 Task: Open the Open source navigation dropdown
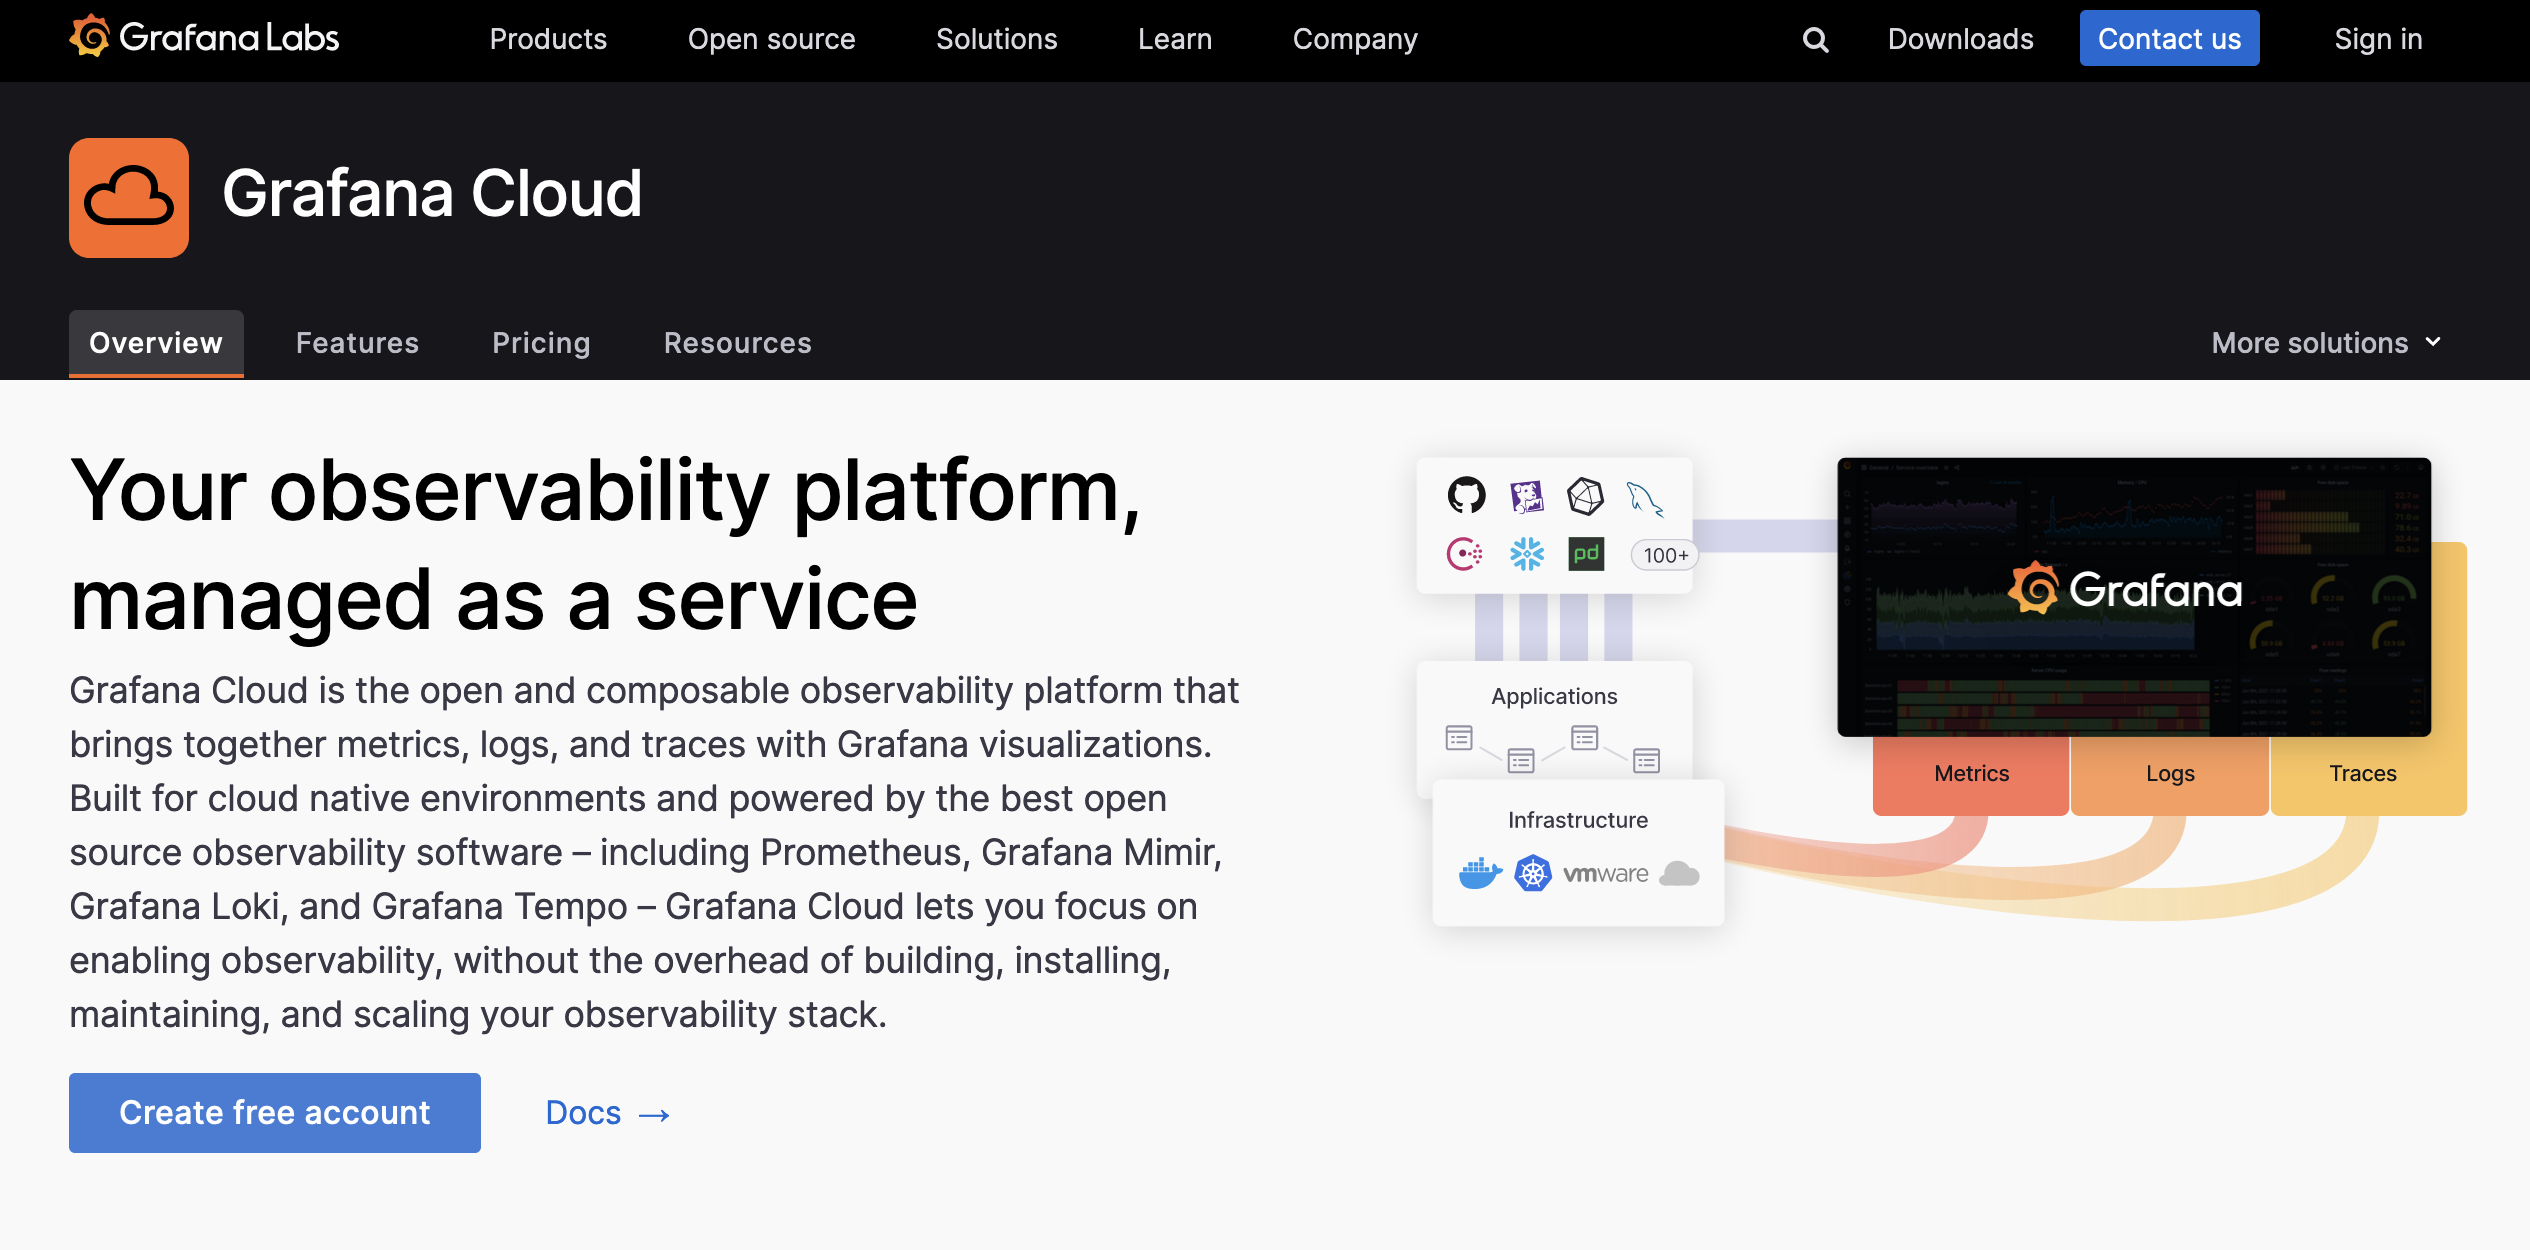coord(771,39)
